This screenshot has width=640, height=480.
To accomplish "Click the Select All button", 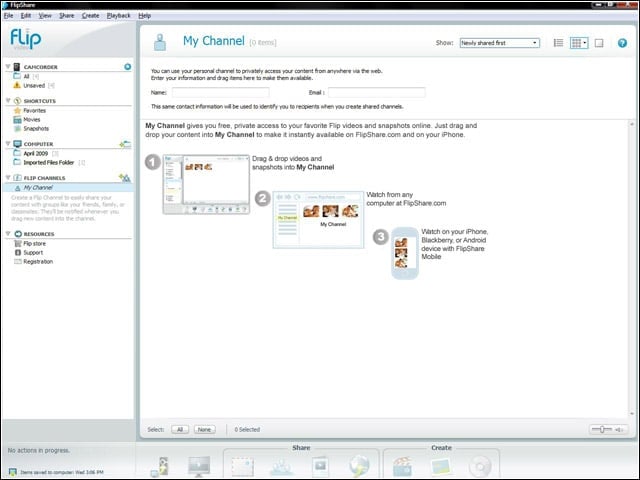I will coord(180,429).
